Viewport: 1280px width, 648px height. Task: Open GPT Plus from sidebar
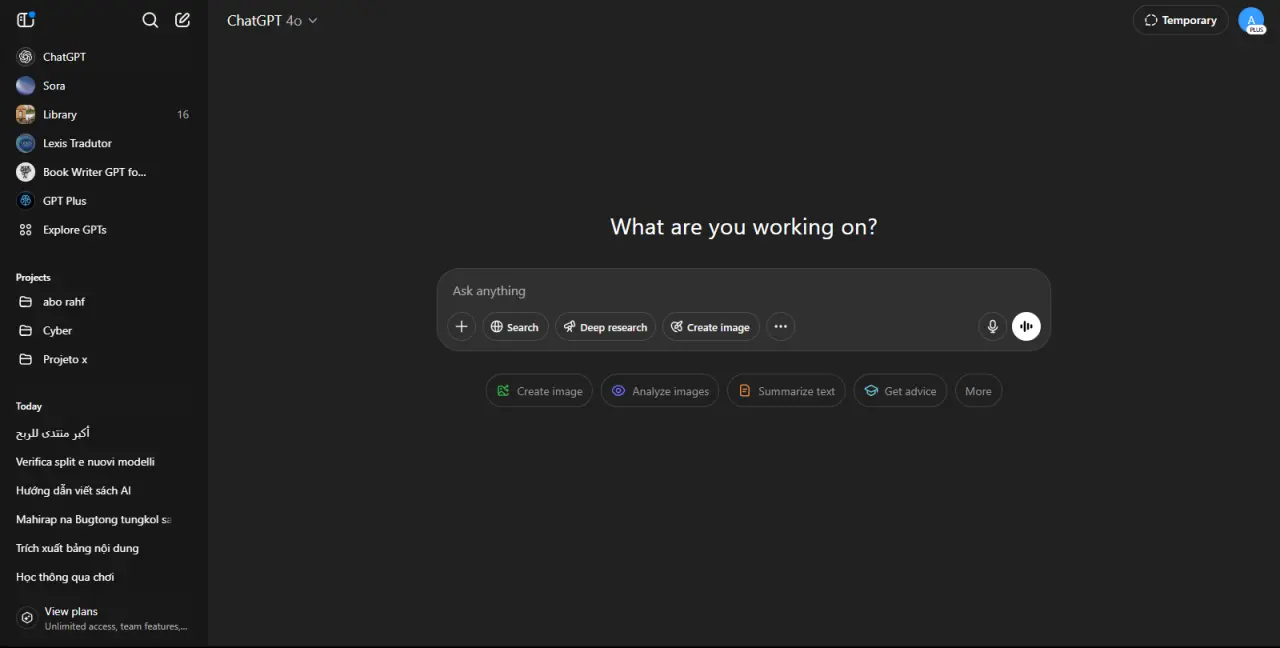tap(104, 201)
